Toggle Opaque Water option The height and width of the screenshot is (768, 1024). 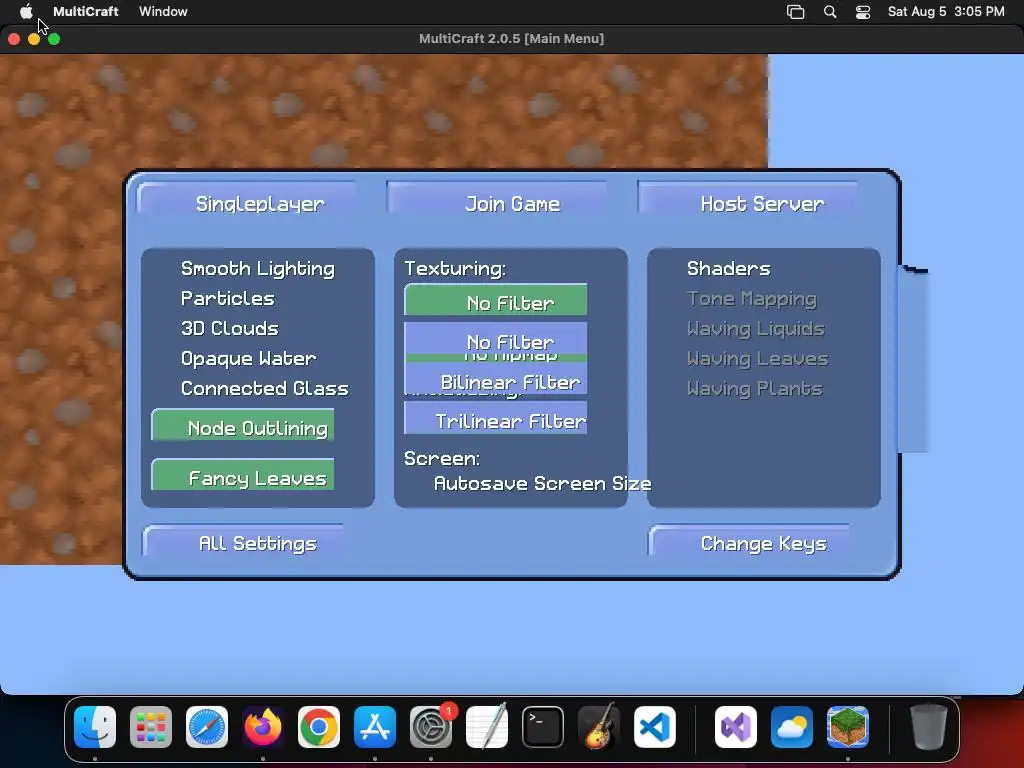click(249, 359)
